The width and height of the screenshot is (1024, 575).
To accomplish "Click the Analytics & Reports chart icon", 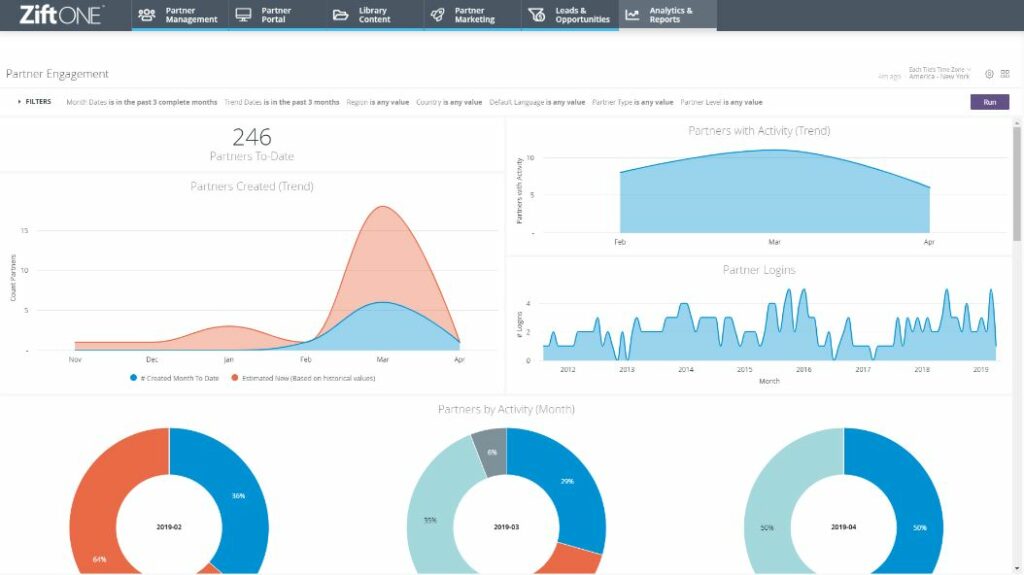I will [632, 14].
